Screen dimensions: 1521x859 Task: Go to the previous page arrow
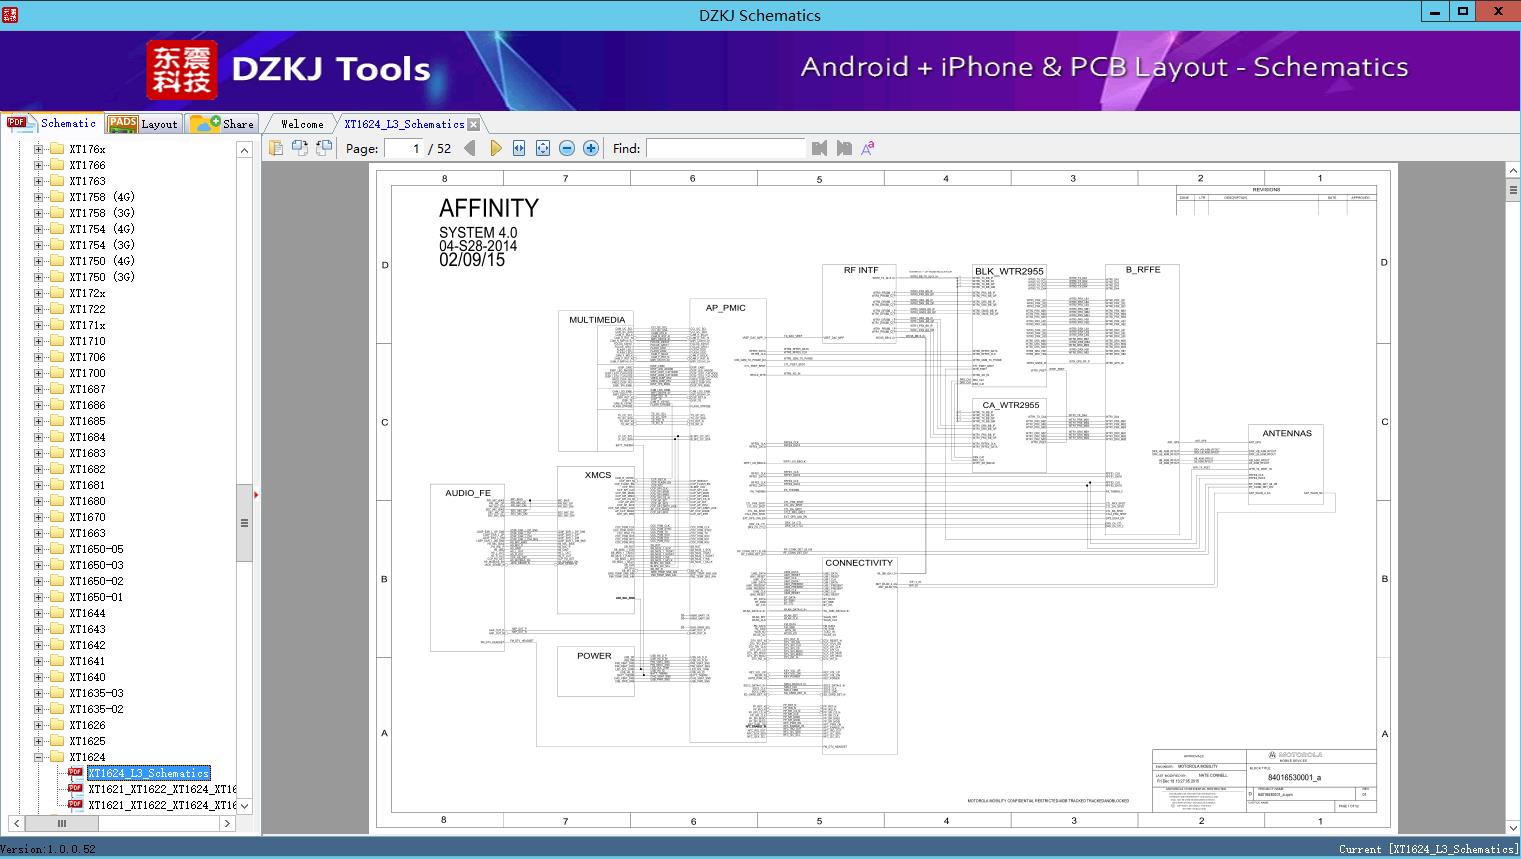pos(470,148)
